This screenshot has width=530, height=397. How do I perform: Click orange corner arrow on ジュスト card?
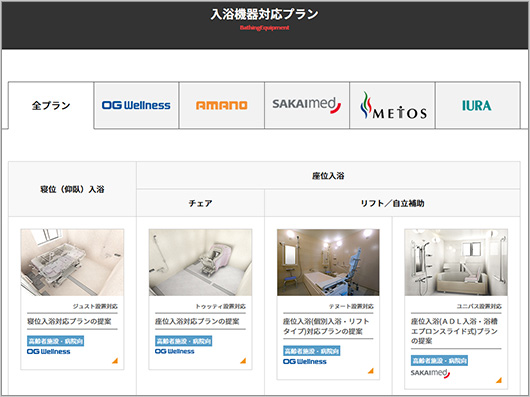115,361
